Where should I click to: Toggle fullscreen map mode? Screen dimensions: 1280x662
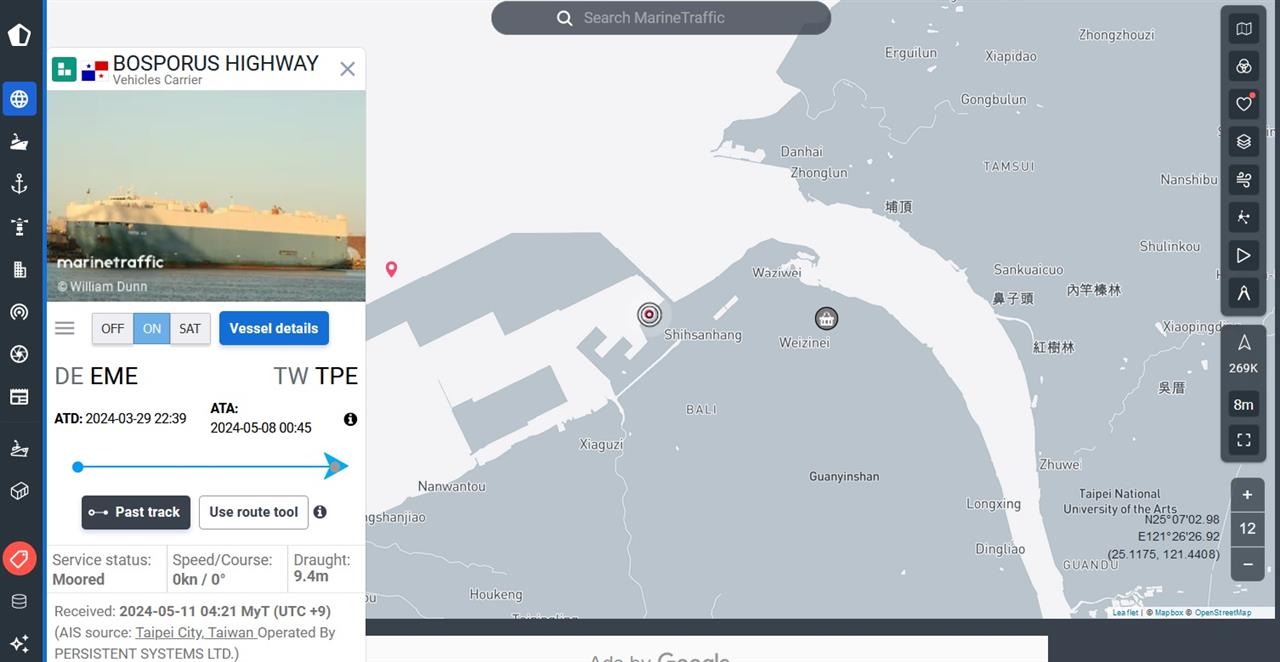point(1244,440)
